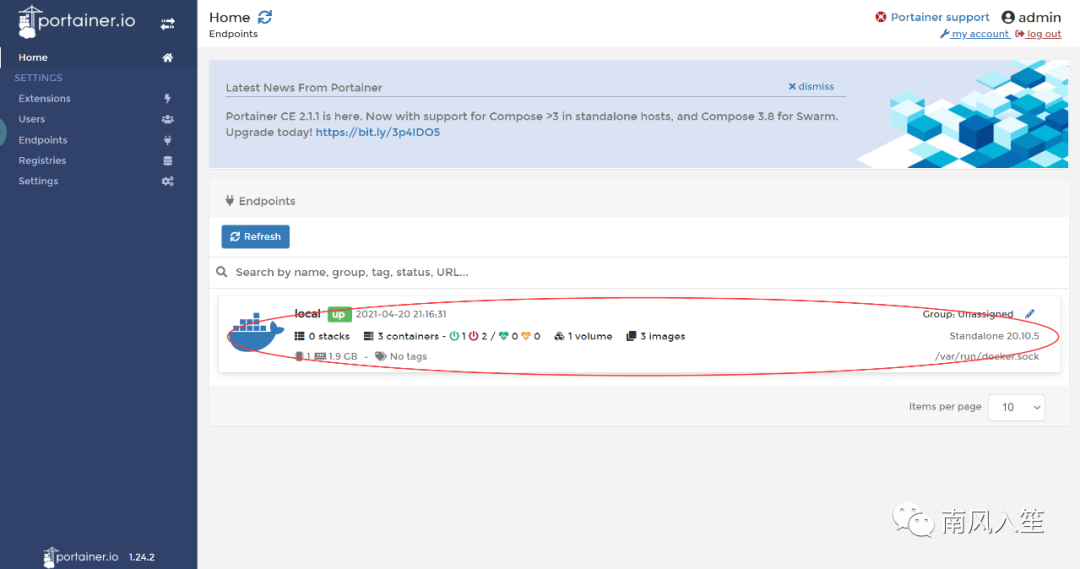1080x569 pixels.
Task: Click the stacks list icon
Action: [x=300, y=336]
